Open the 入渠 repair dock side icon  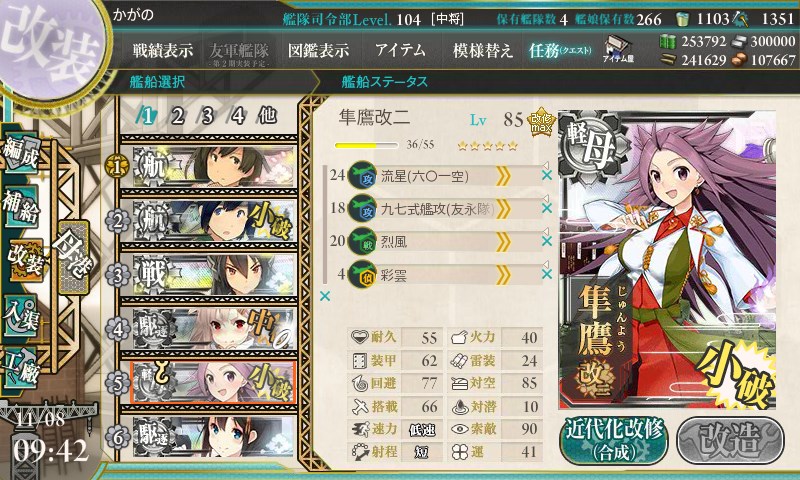(21, 316)
